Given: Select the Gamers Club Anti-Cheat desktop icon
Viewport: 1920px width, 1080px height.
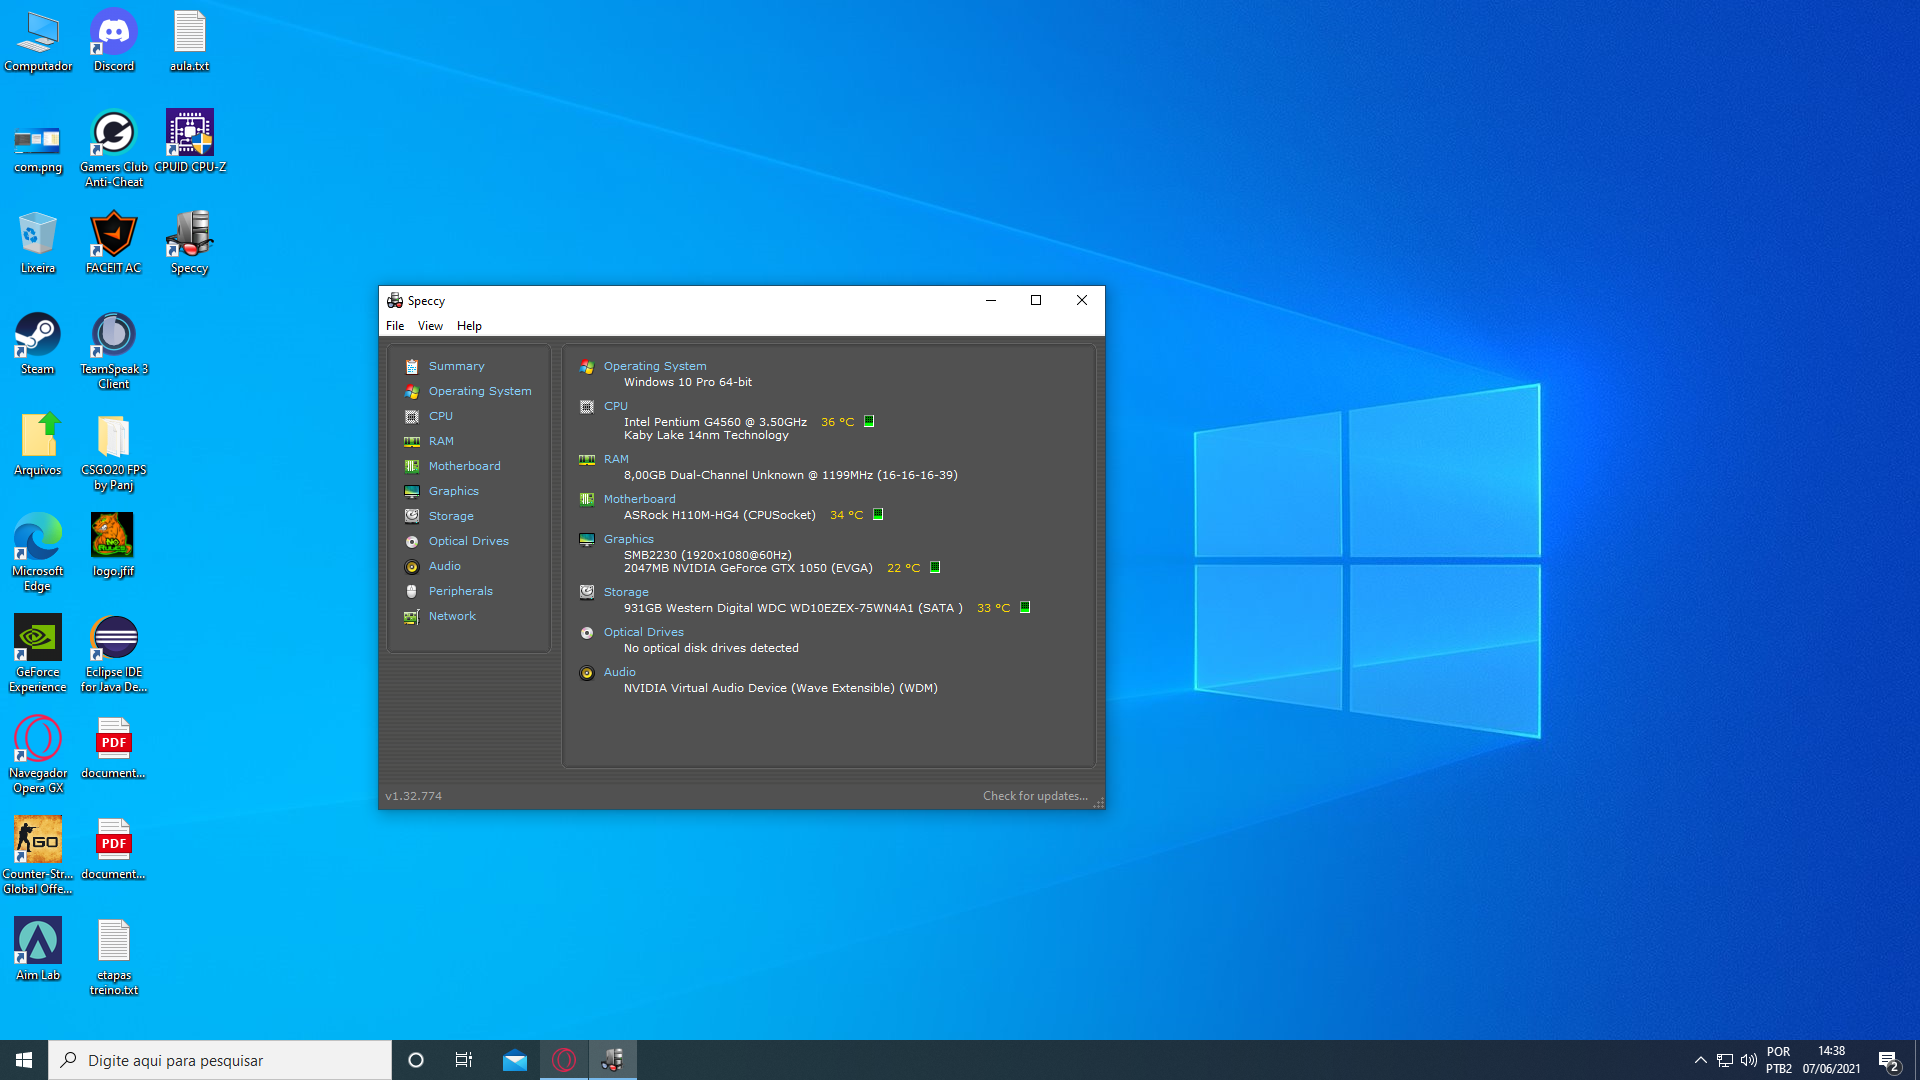Looking at the screenshot, I should (114, 148).
